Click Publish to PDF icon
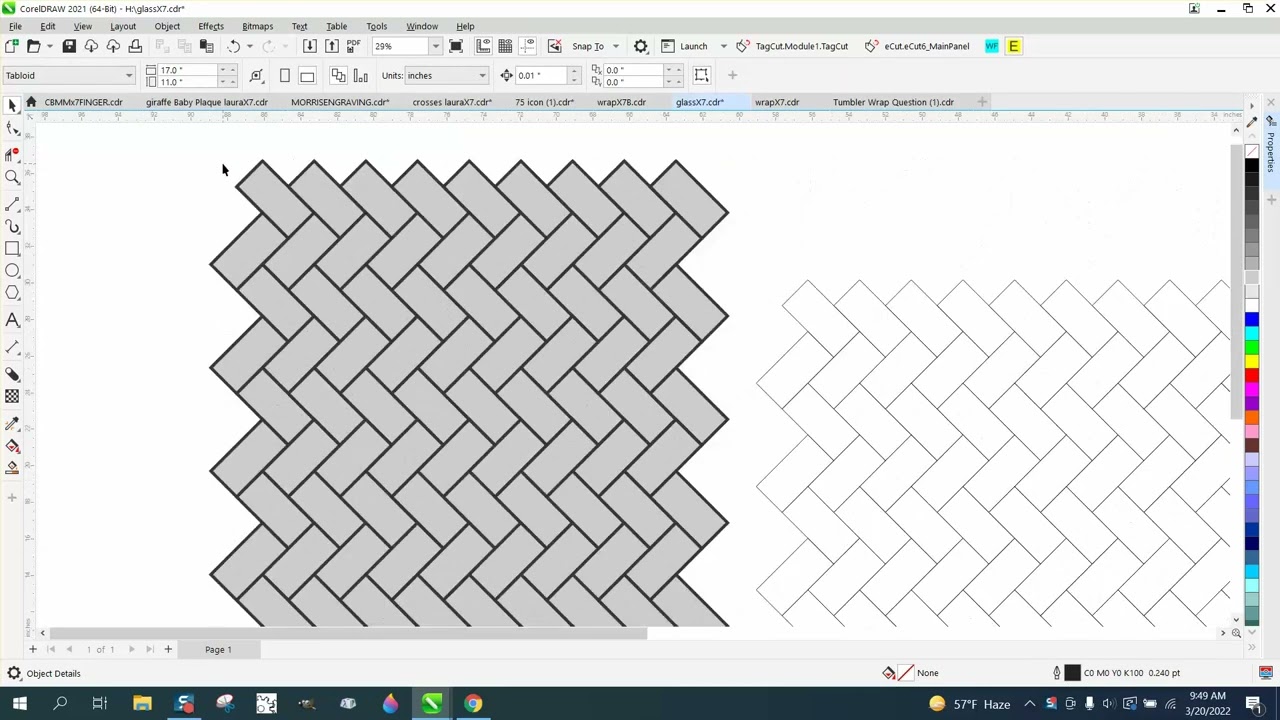1280x720 pixels. [353, 46]
